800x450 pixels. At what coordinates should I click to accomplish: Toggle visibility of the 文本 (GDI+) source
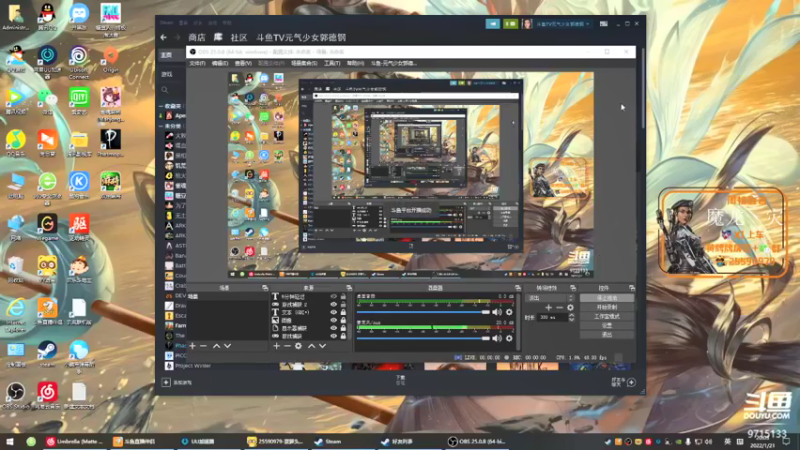[x=334, y=312]
